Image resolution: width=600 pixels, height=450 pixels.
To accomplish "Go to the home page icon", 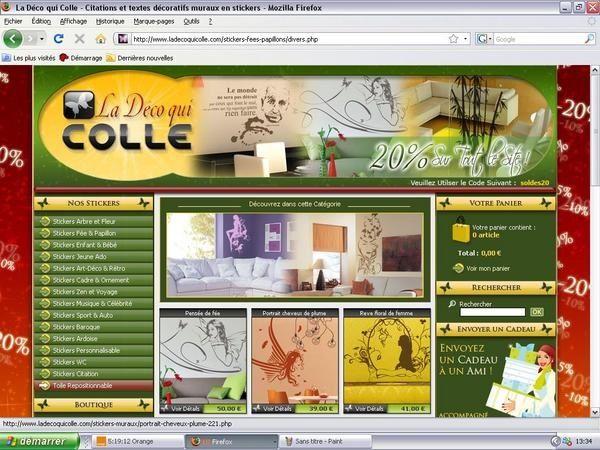I will pyautogui.click(x=101, y=39).
